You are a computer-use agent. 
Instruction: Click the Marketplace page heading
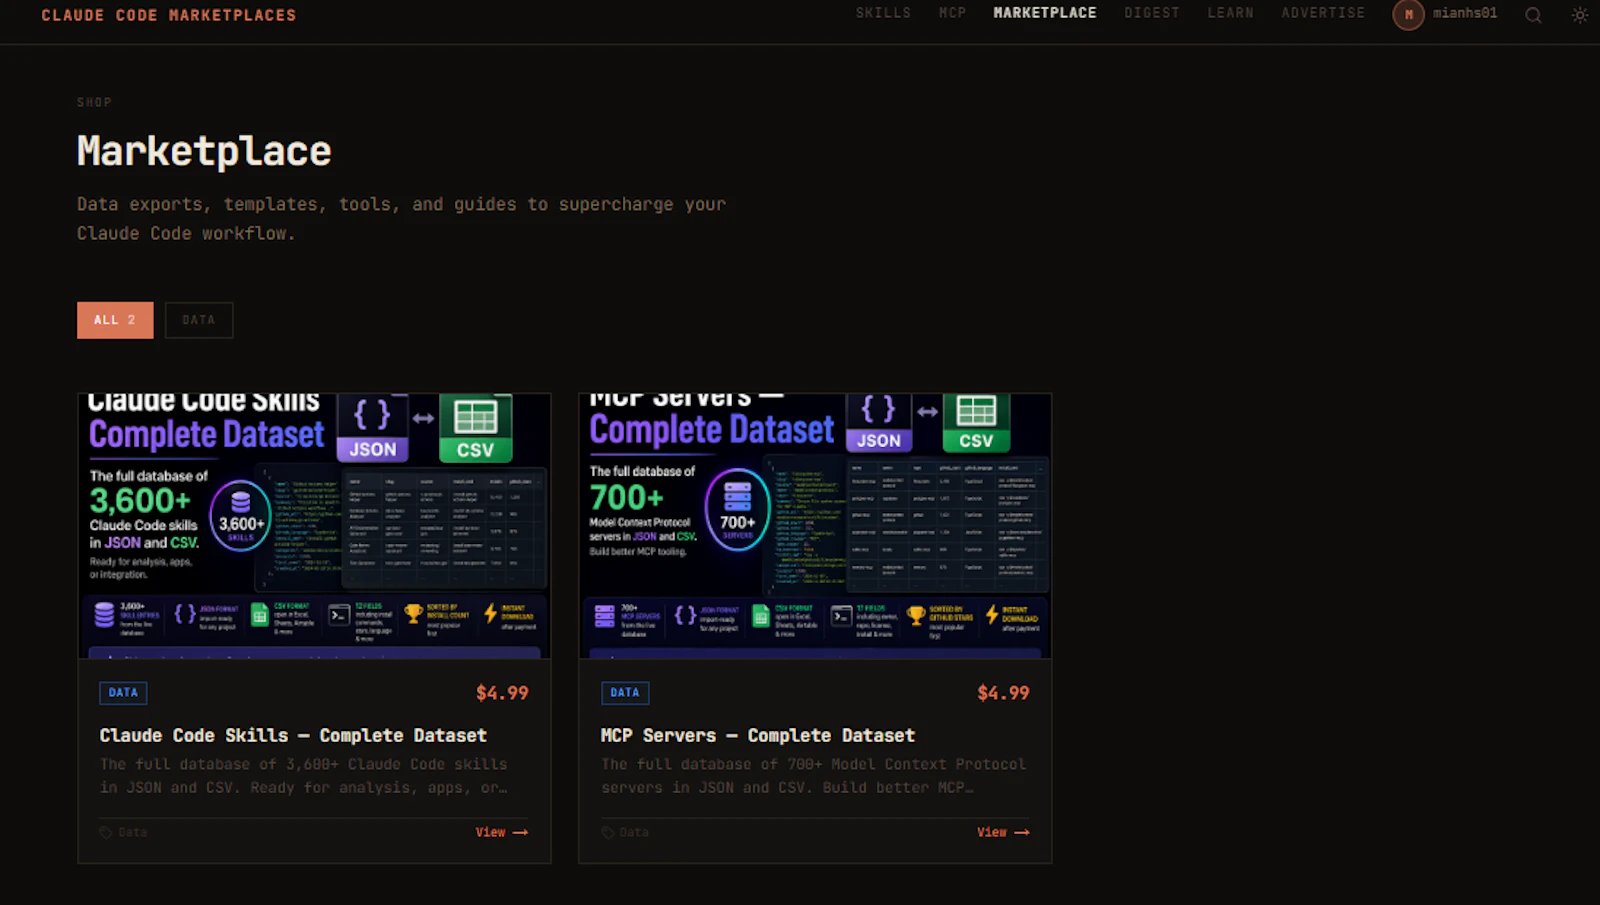pyautogui.click(x=204, y=151)
